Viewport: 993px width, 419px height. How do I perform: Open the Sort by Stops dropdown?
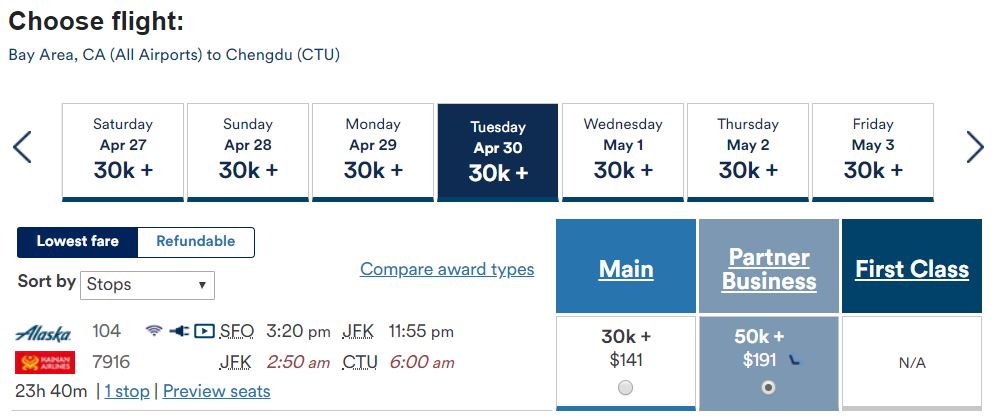(147, 284)
